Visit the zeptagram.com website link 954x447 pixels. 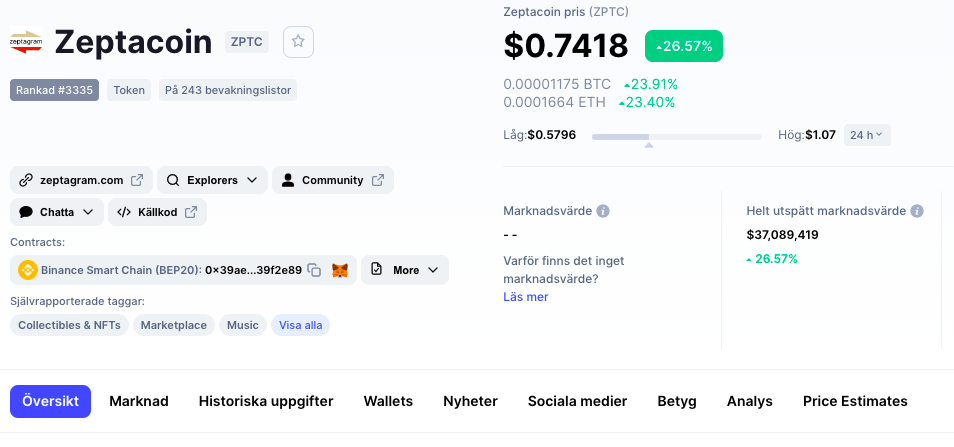81,180
